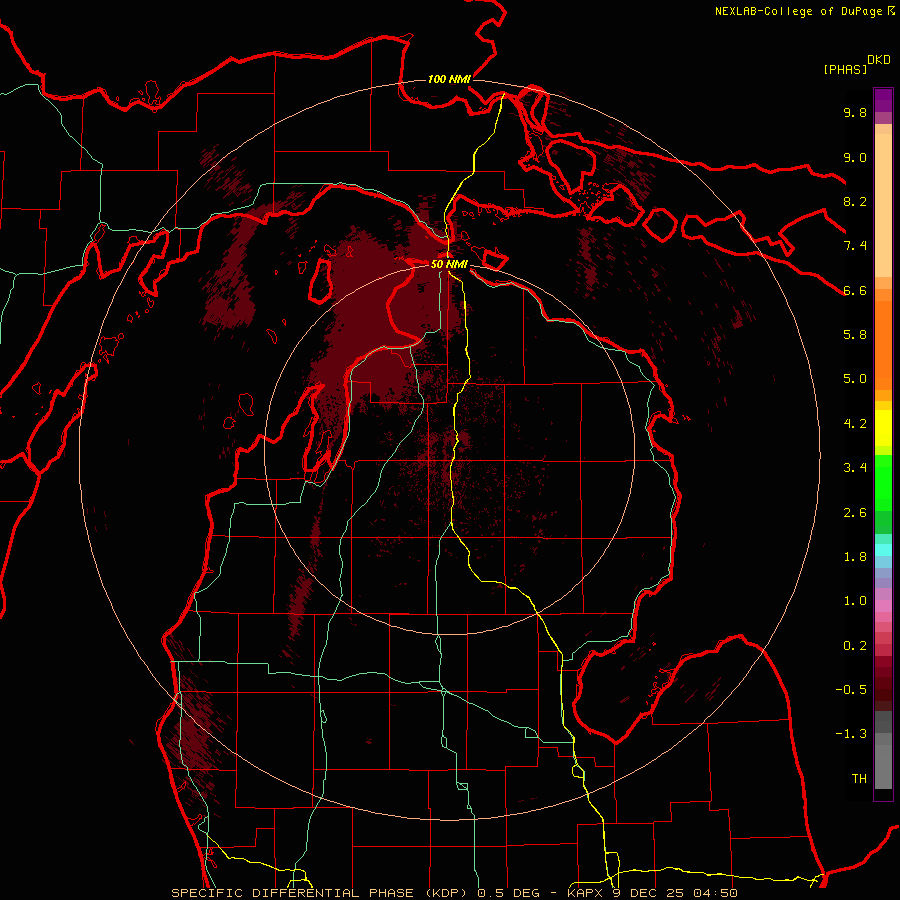
Task: Pick the purple top swatch of the color bar
Action: point(883,100)
